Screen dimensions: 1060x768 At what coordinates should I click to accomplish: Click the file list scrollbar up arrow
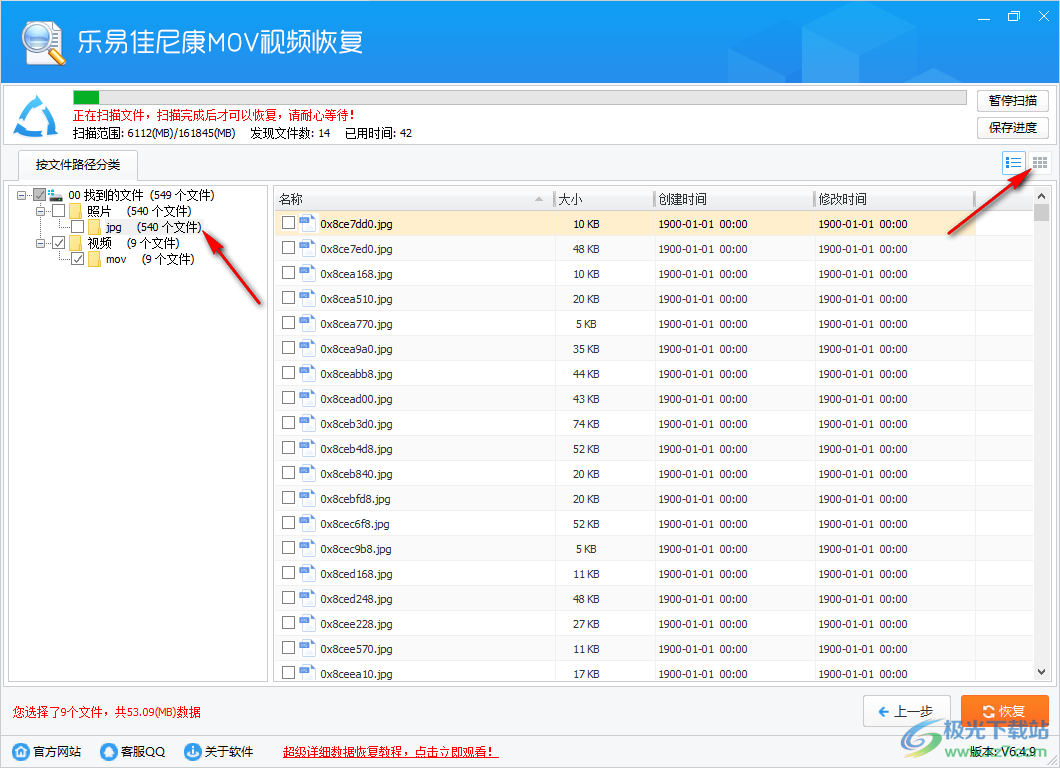tap(1041, 196)
